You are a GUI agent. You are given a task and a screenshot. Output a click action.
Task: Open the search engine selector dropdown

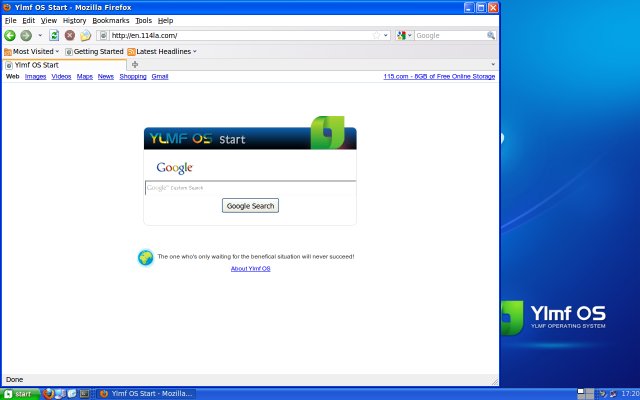click(x=404, y=36)
